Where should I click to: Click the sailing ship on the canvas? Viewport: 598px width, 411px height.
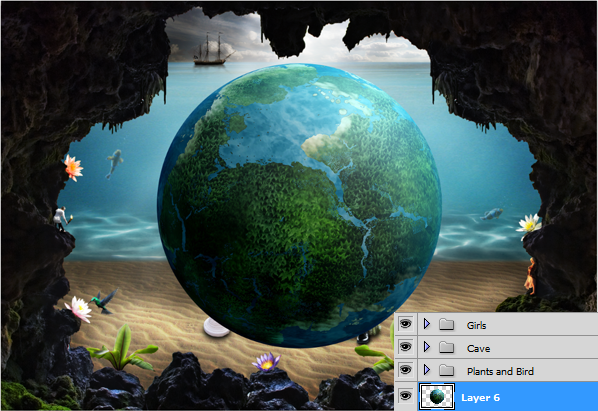(211, 50)
